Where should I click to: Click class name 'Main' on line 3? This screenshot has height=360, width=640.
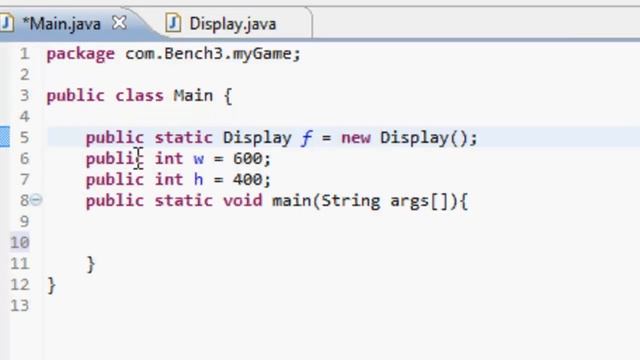[193, 96]
